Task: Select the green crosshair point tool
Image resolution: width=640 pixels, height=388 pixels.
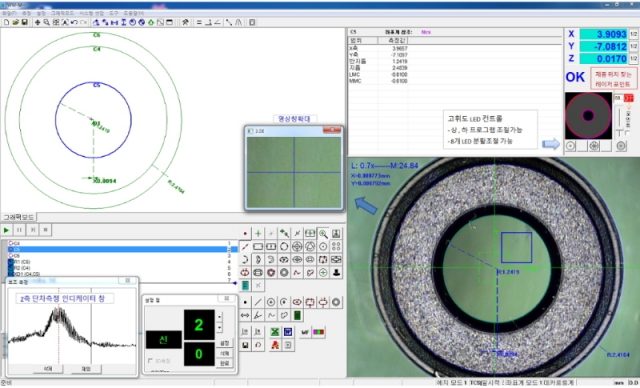Action: click(x=258, y=234)
